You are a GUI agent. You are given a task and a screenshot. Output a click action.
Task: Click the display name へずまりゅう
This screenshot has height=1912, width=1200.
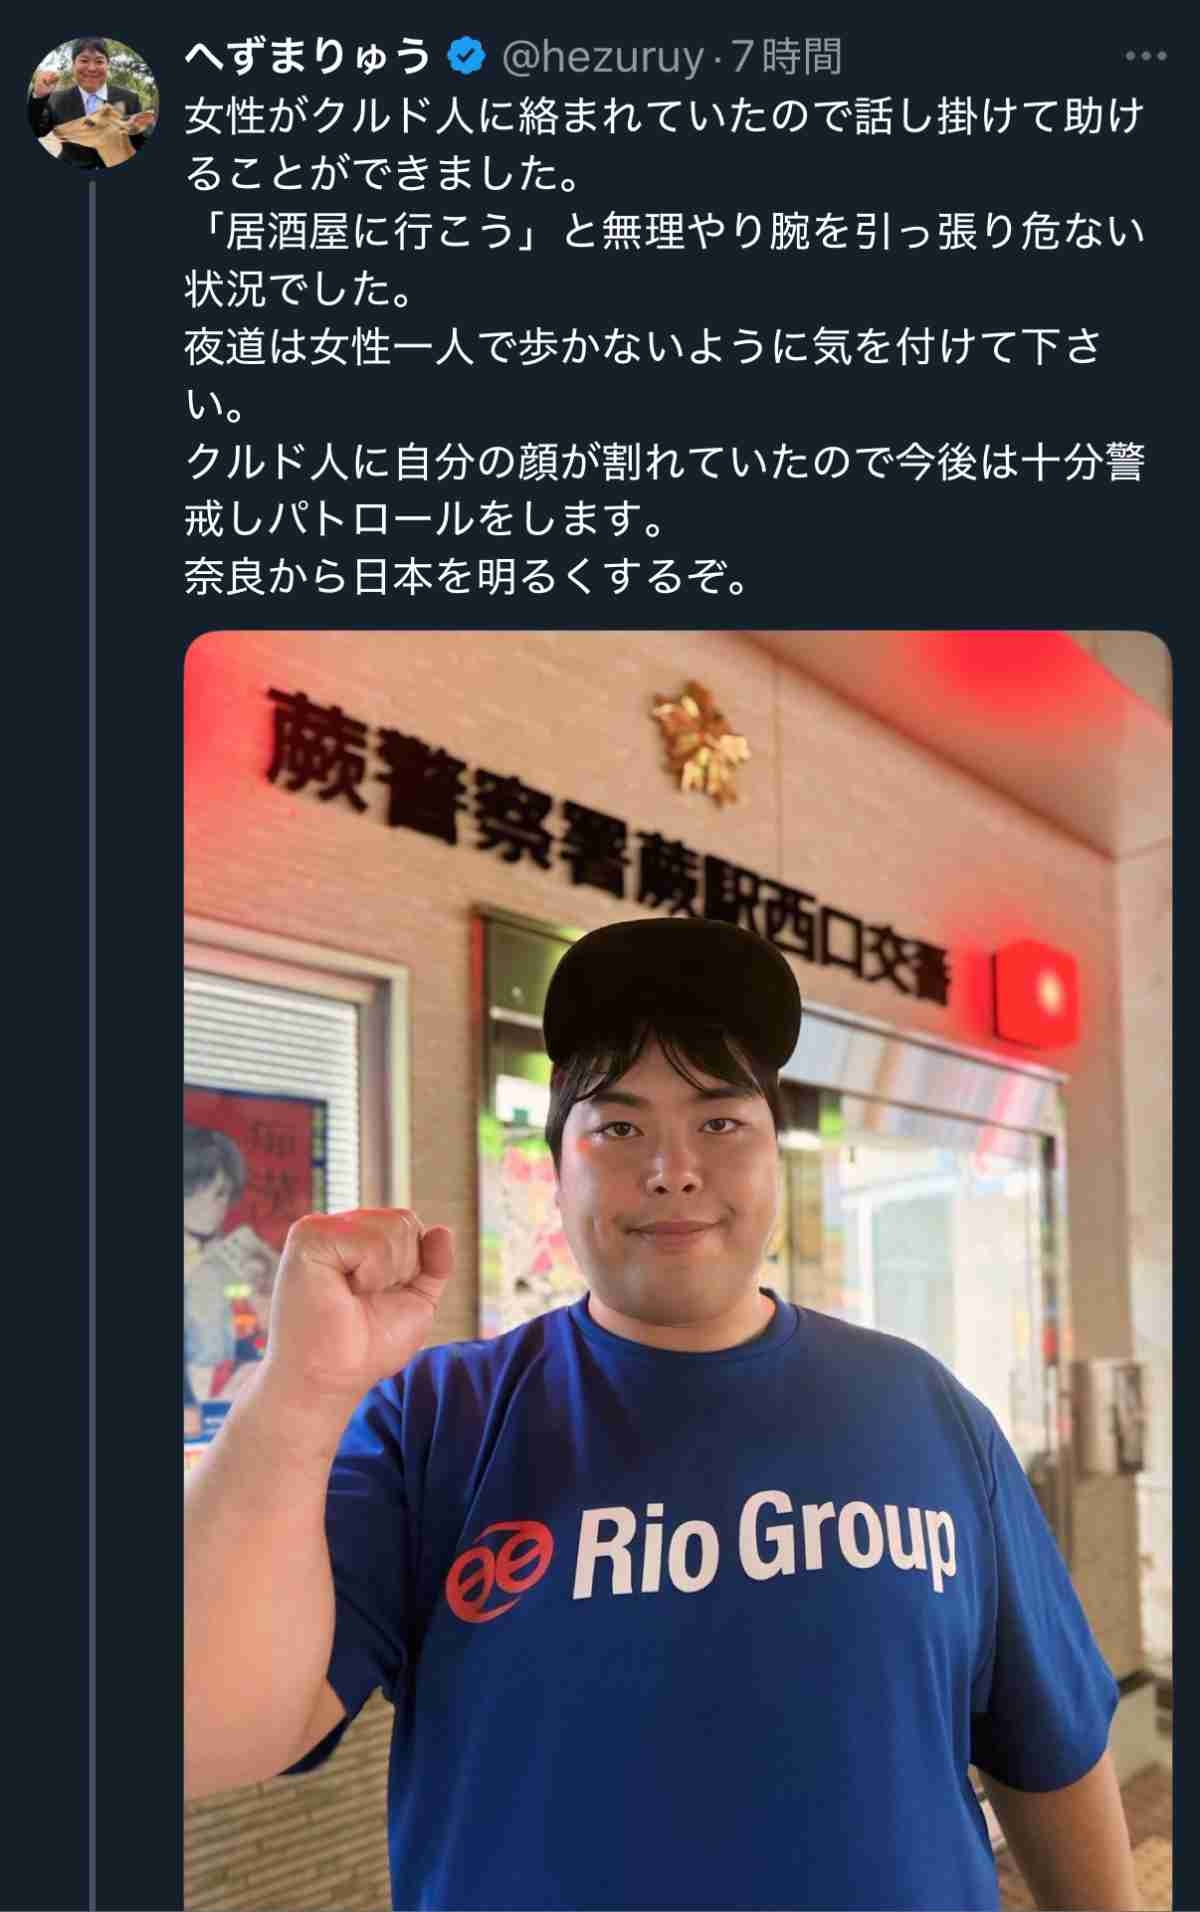coord(308,58)
